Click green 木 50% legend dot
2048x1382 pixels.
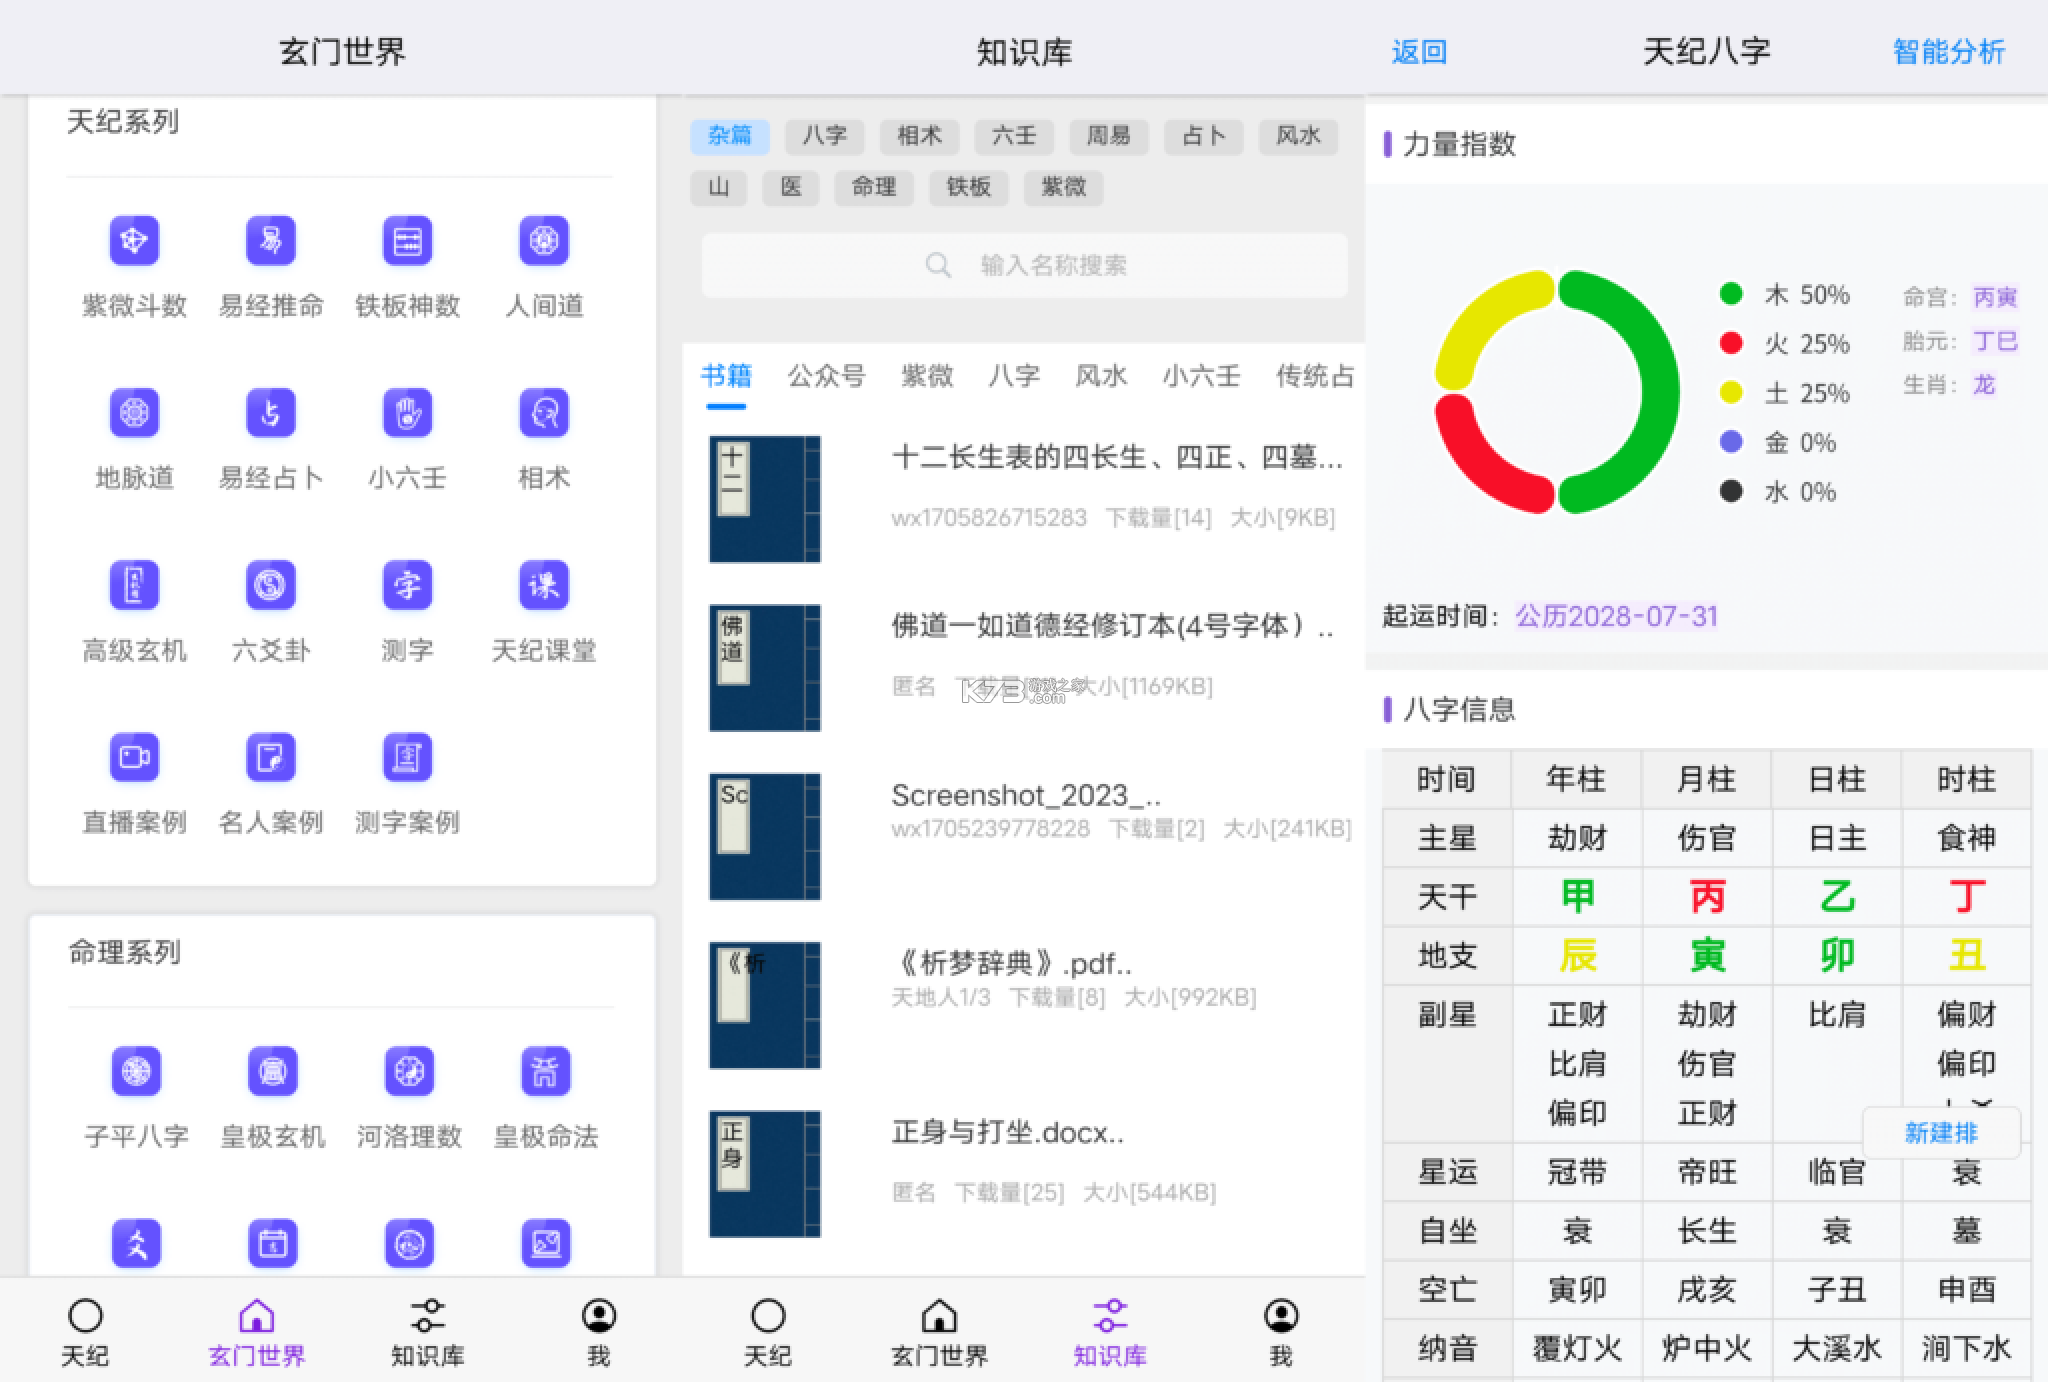click(1731, 294)
